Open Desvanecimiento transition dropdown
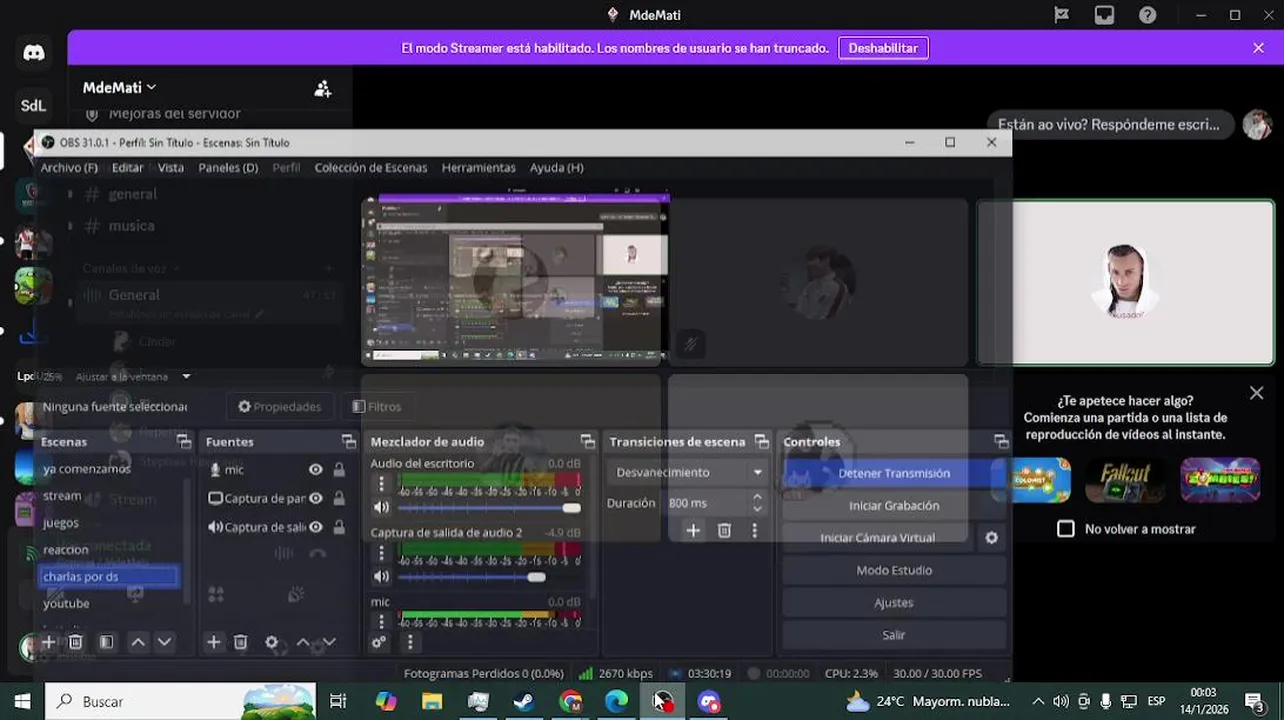 pos(689,472)
